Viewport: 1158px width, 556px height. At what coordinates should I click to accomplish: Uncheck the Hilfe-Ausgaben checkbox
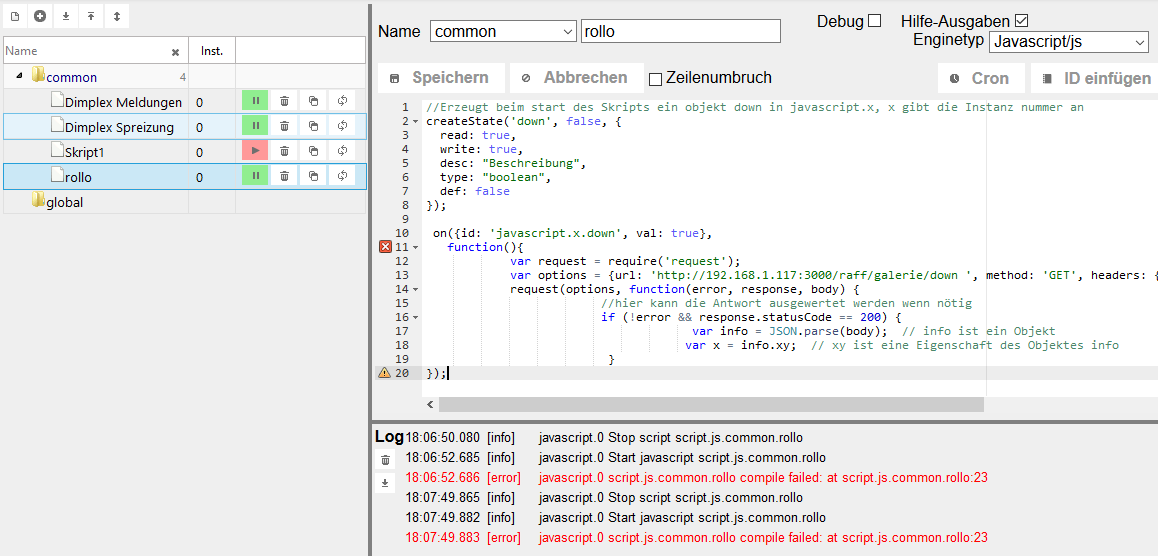coord(1021,20)
